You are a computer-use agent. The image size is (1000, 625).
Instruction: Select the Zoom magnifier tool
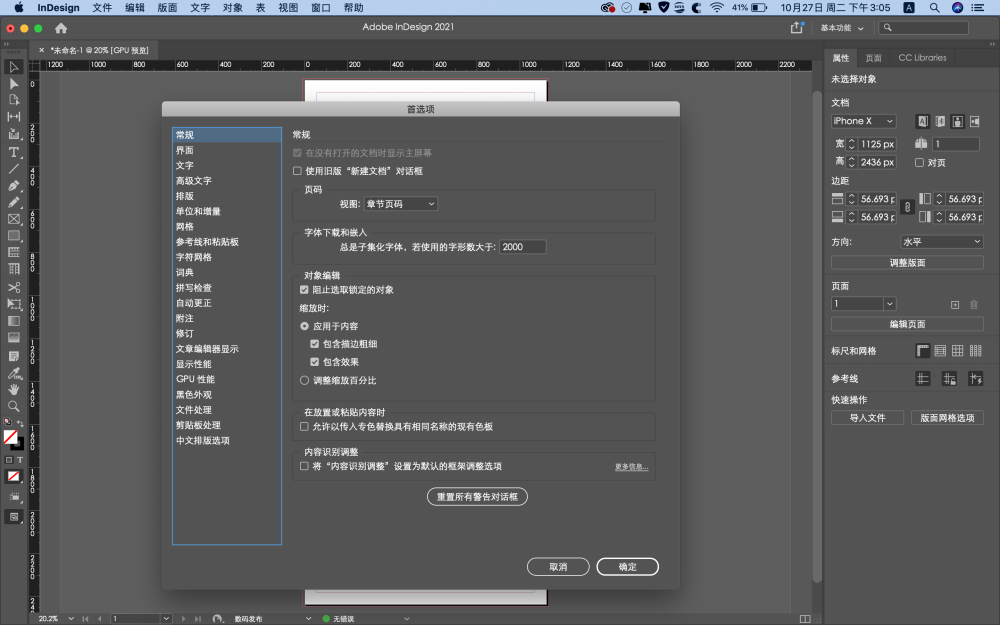tap(14, 406)
